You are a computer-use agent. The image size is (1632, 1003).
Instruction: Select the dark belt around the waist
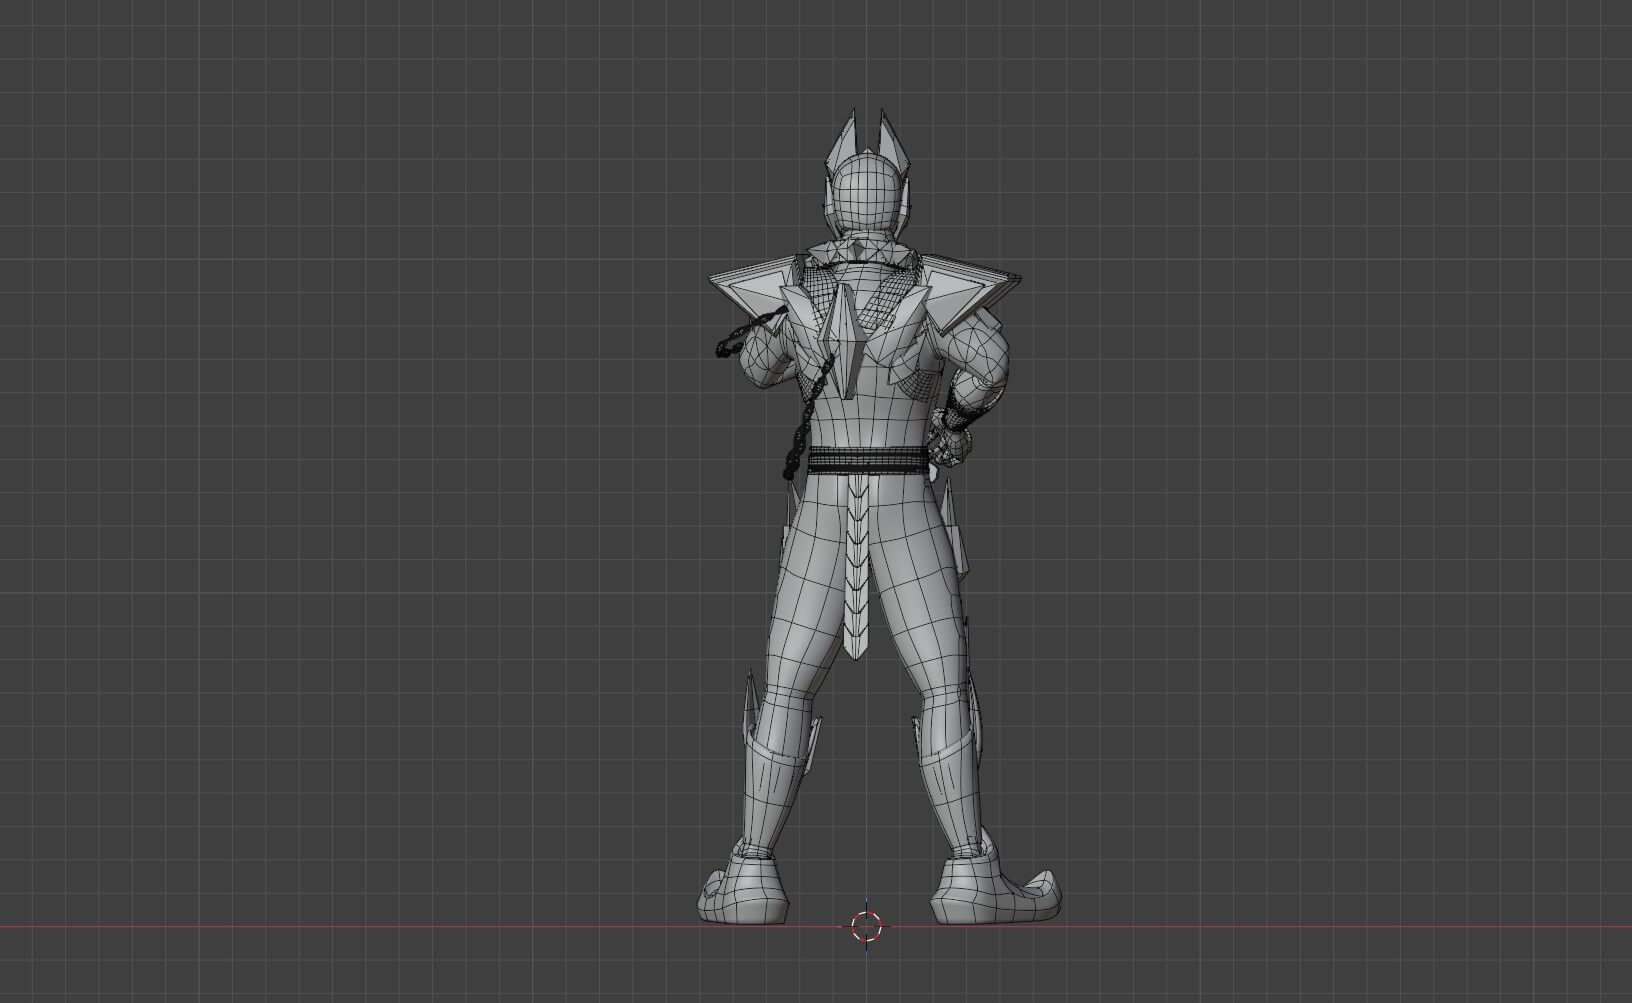coord(869,462)
